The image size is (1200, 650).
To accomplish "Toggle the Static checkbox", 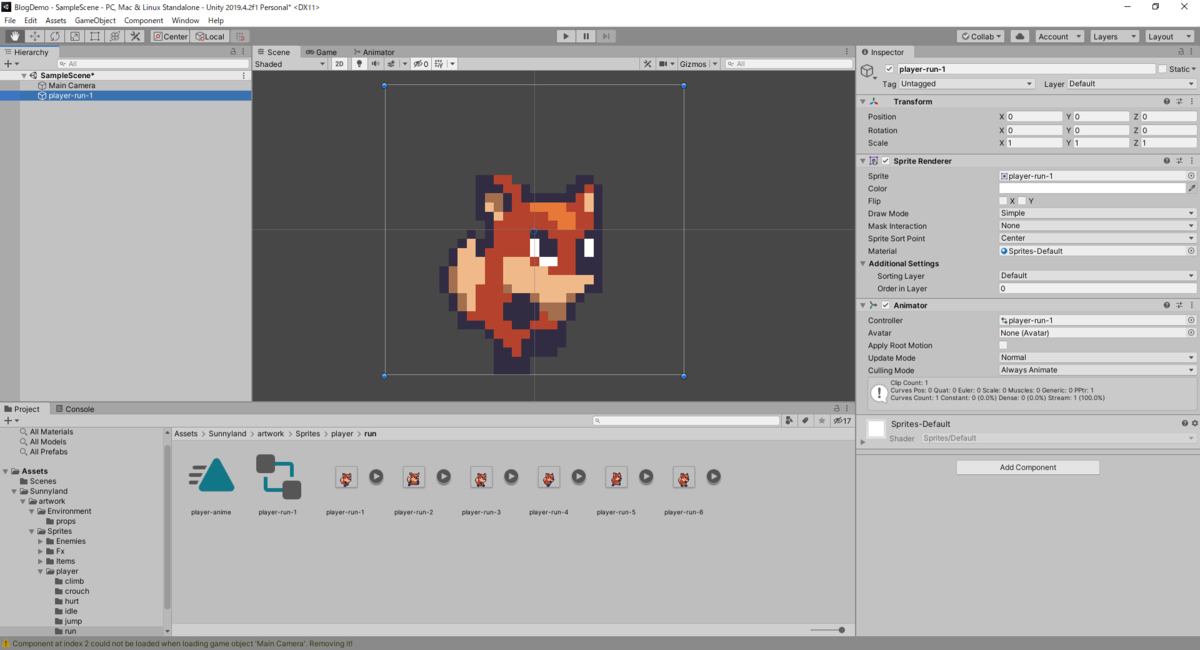I will click(1163, 69).
